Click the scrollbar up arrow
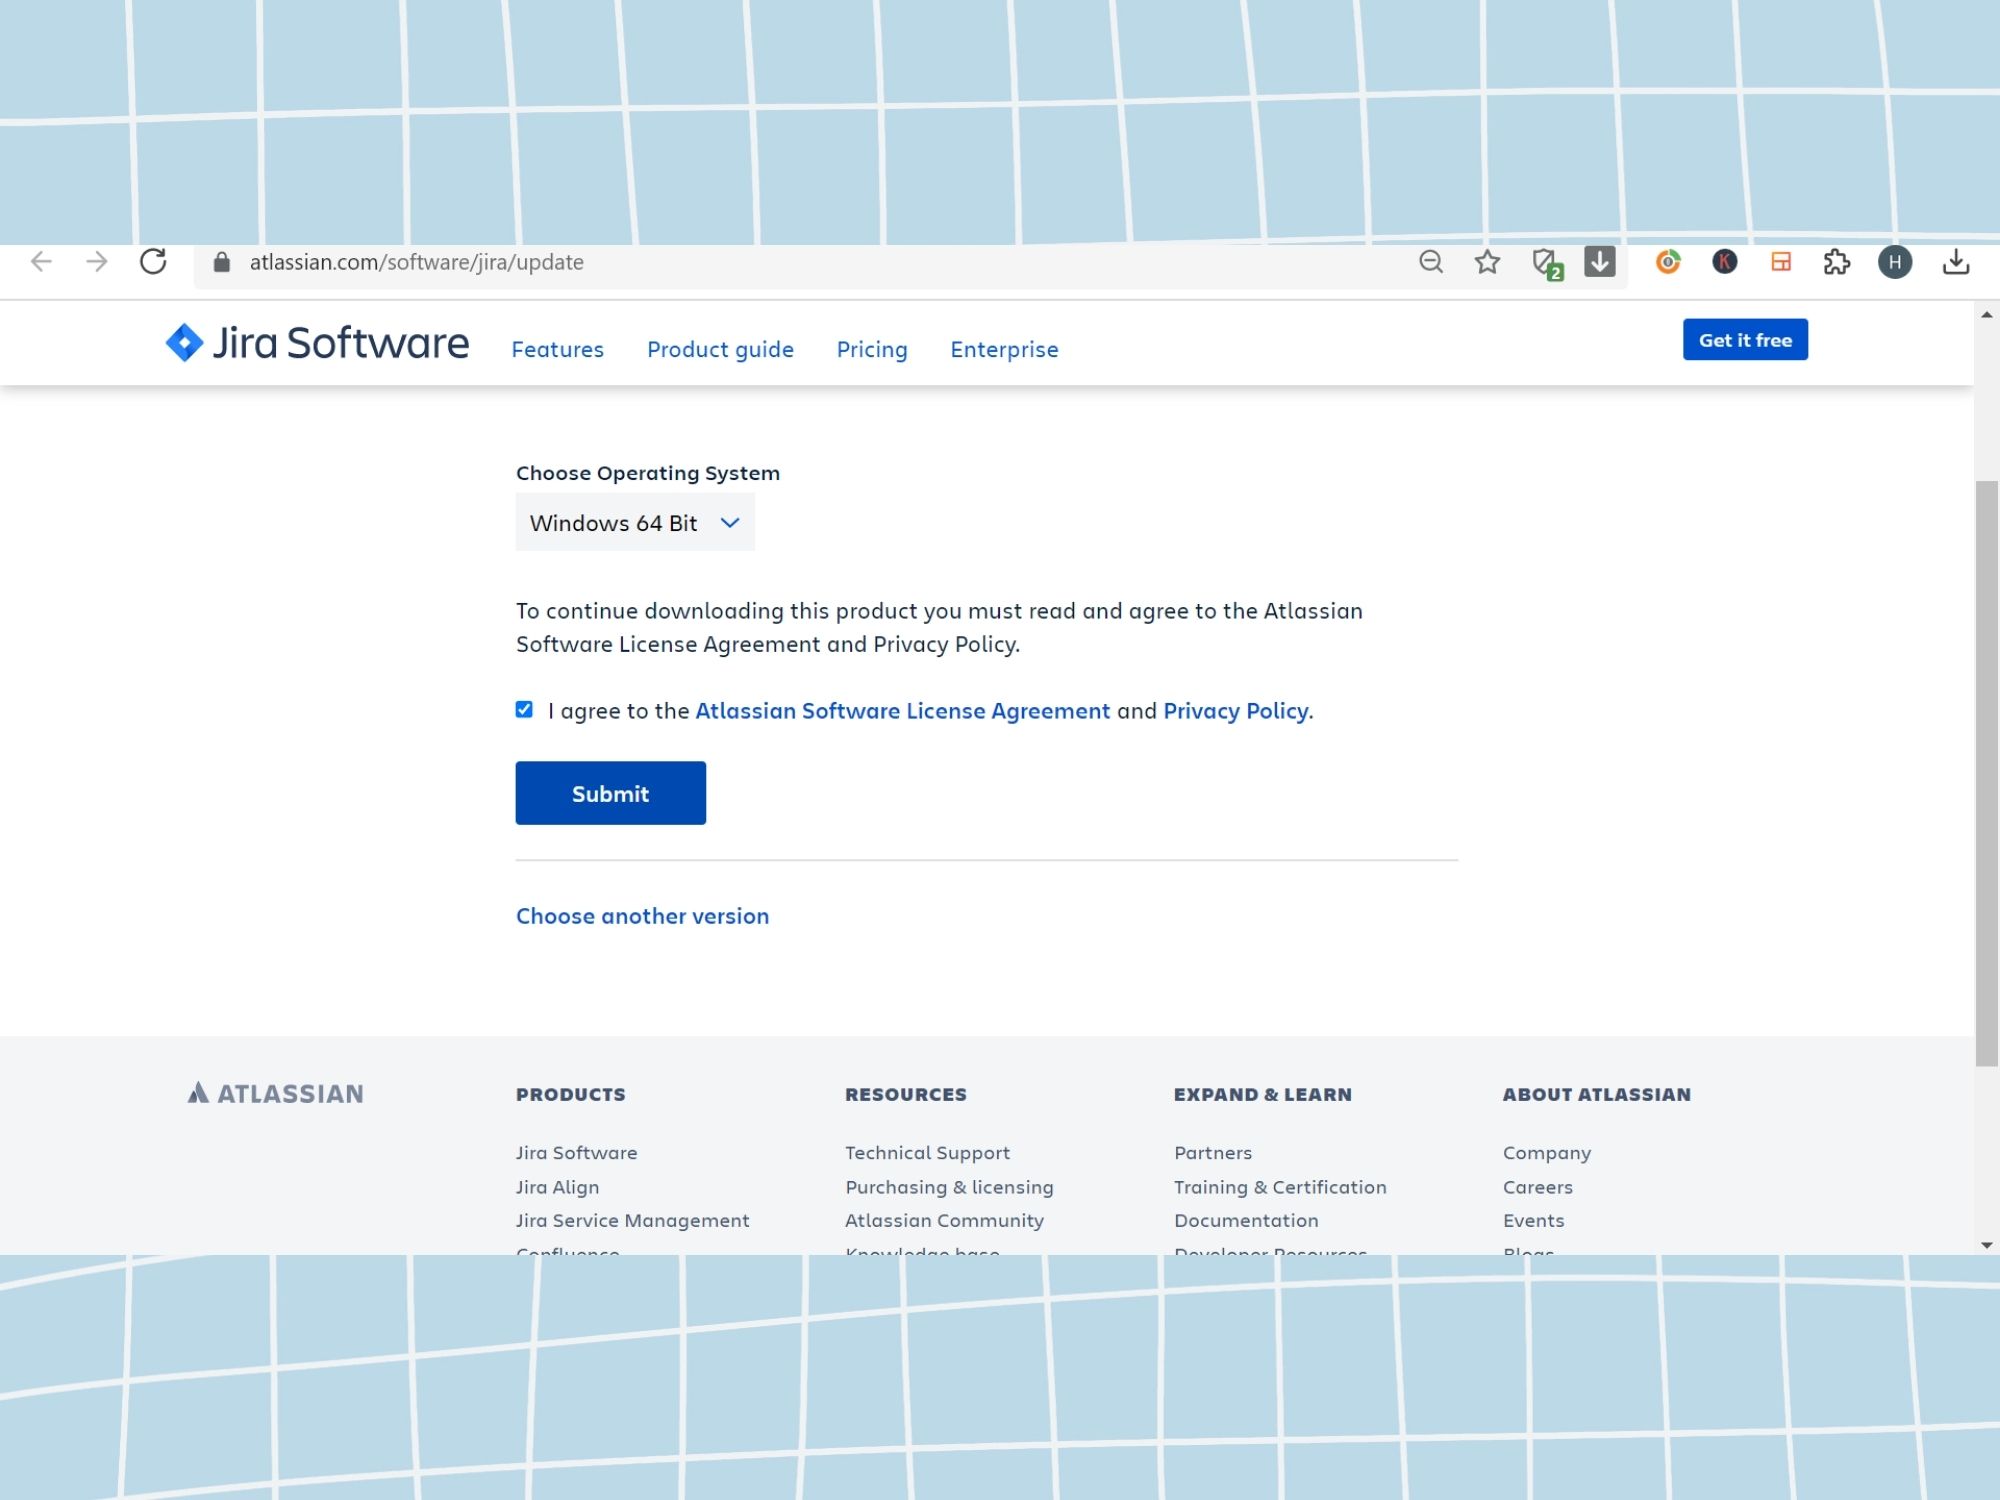Viewport: 2000px width, 1500px height. click(1986, 315)
